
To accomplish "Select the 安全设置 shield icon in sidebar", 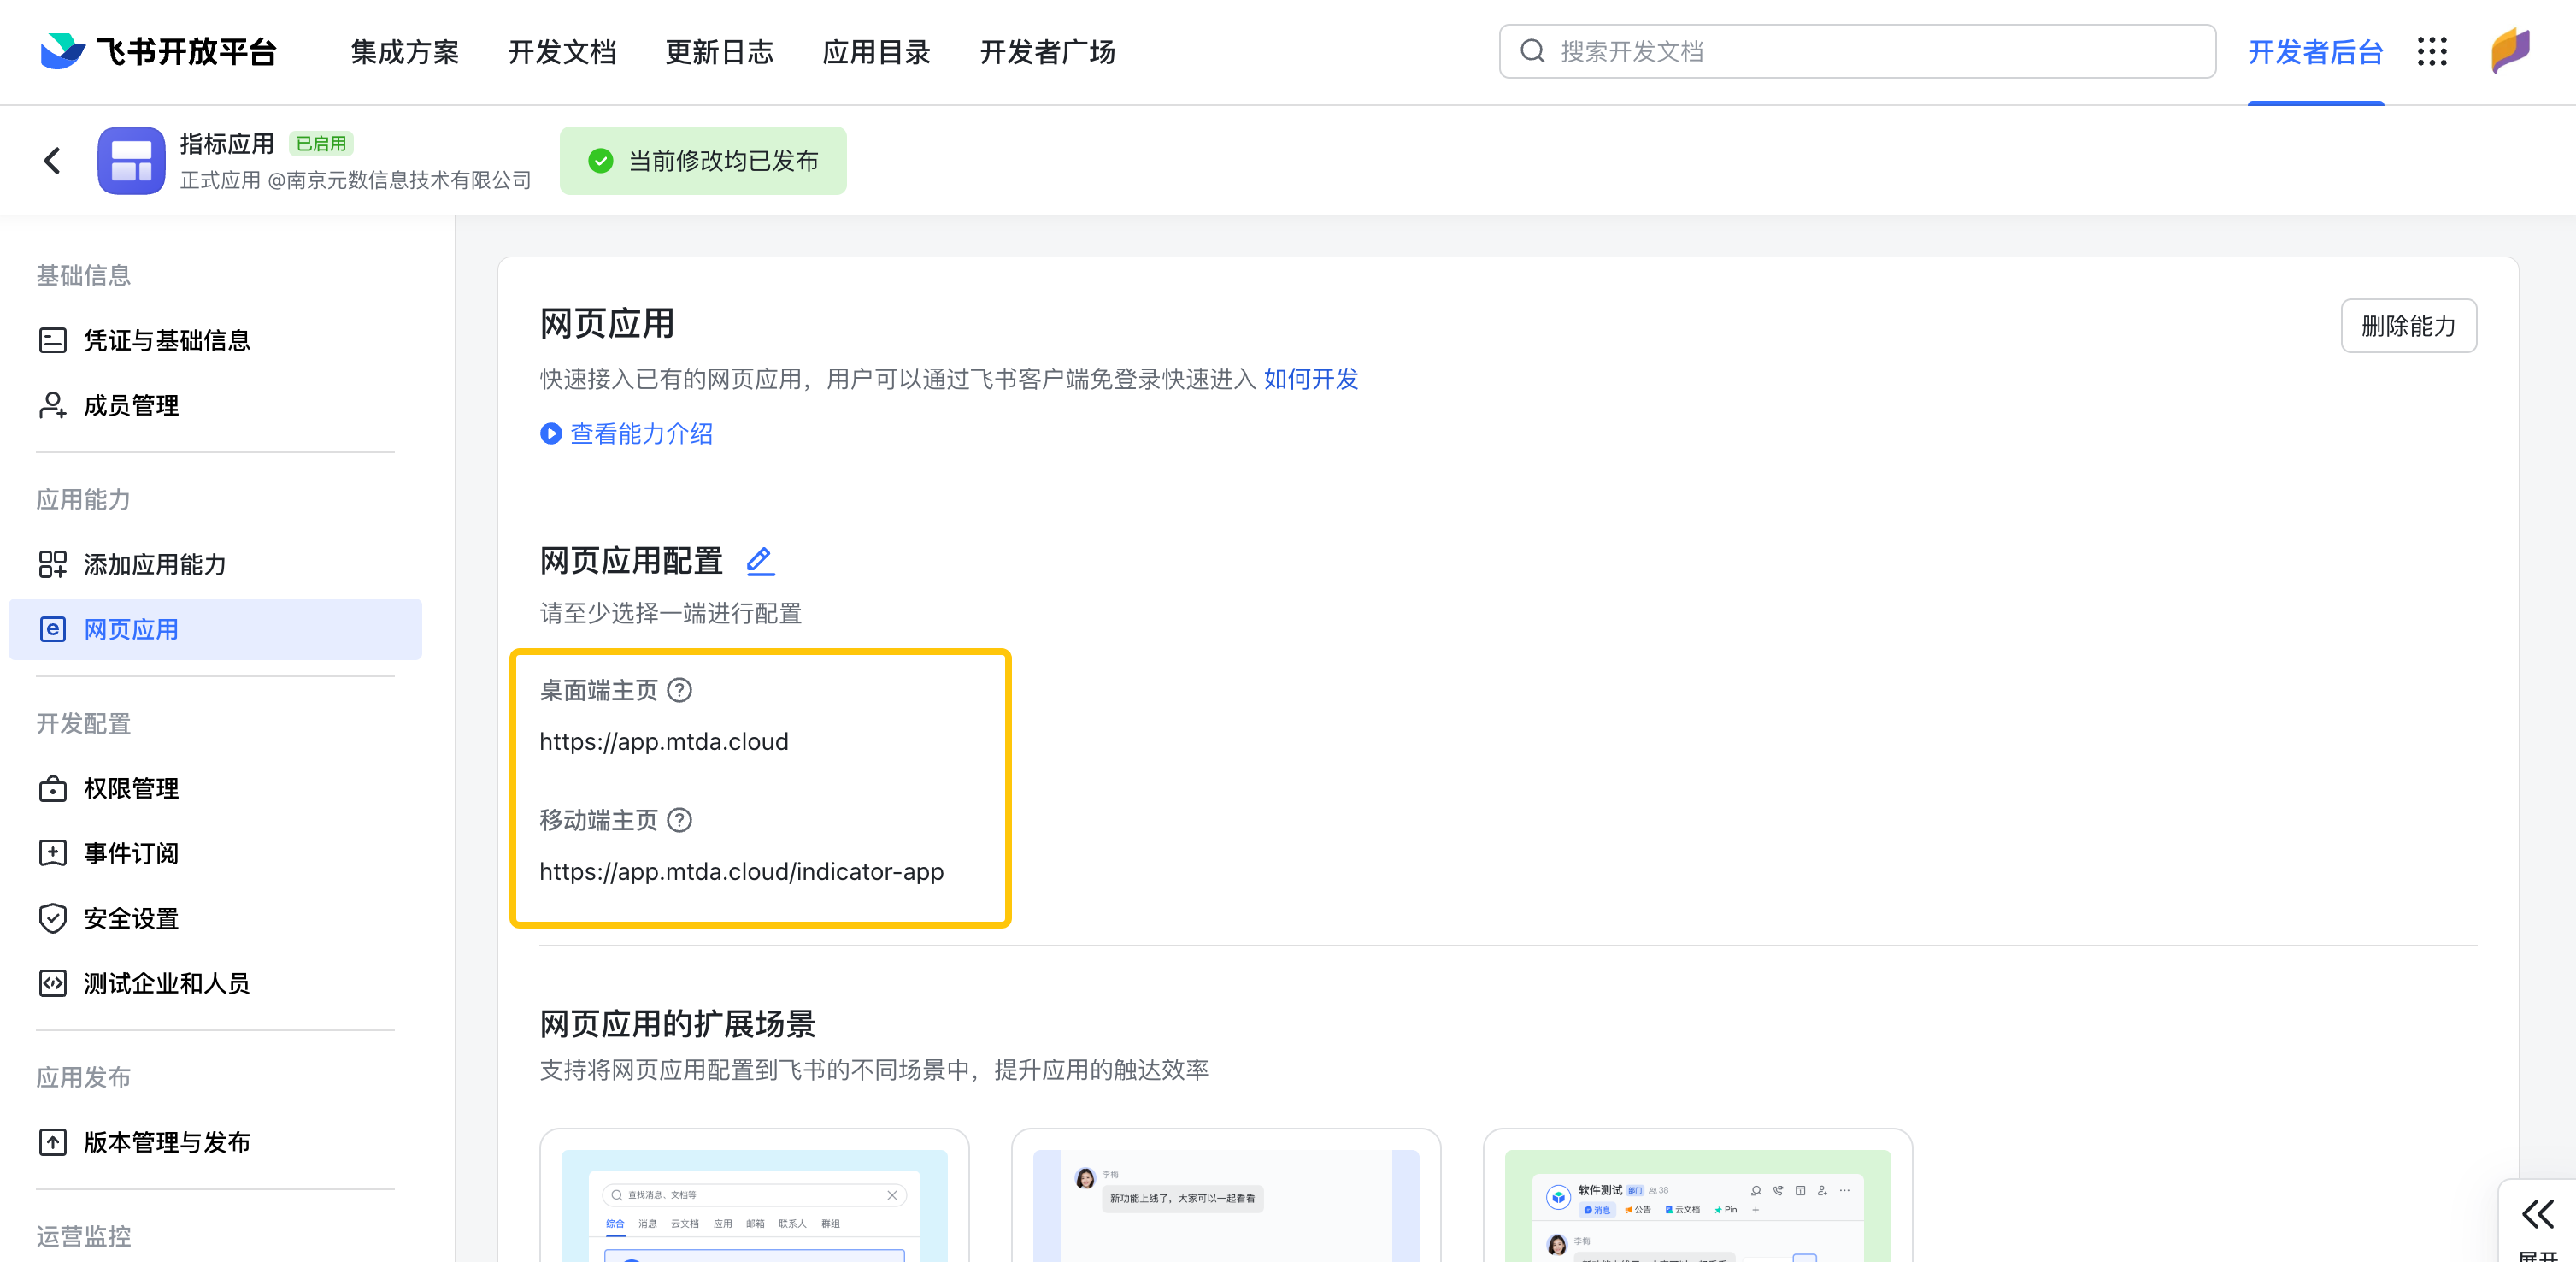I will coord(53,918).
